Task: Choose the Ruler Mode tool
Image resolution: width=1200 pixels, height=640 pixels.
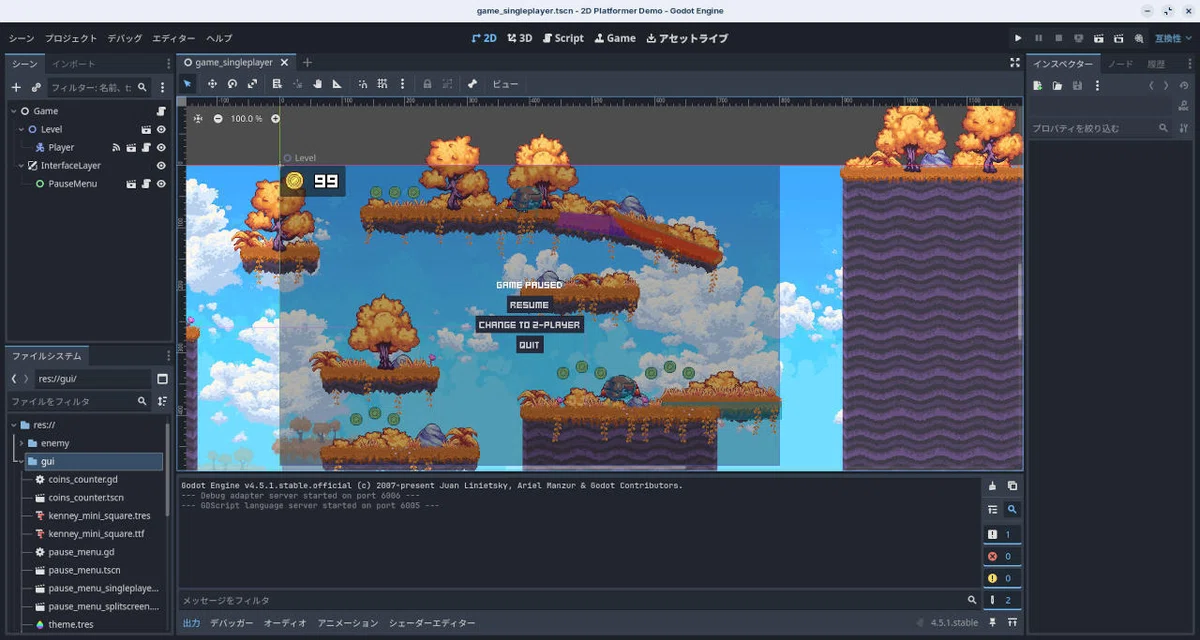Action: (x=337, y=84)
